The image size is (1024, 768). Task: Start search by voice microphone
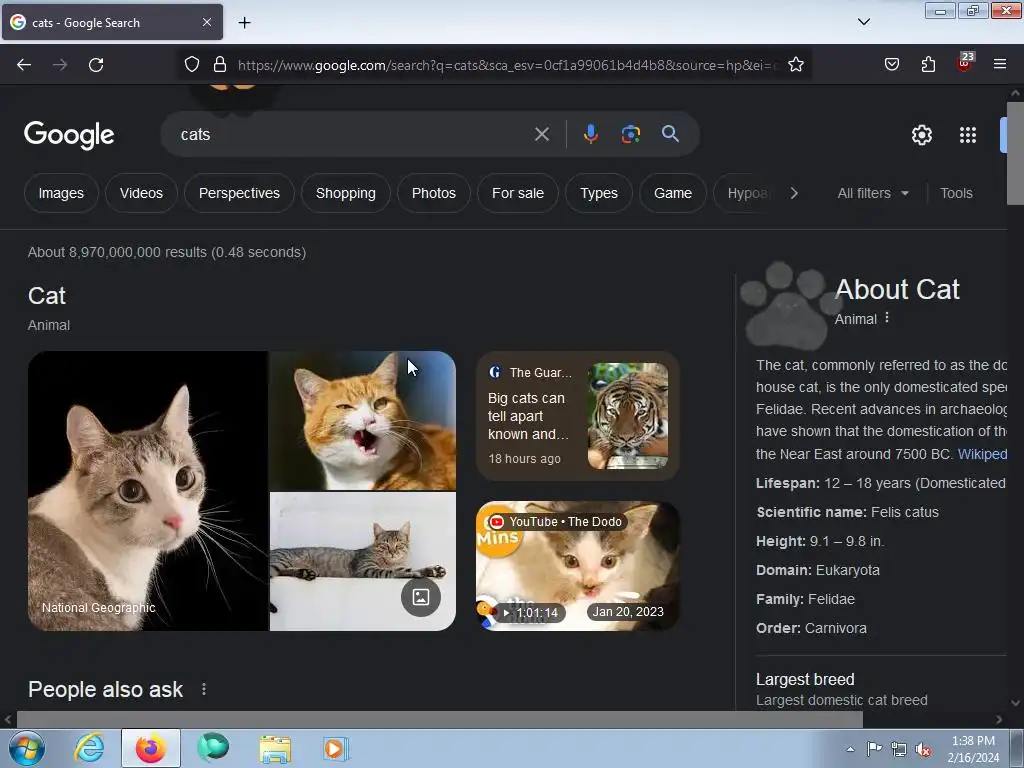[590, 134]
